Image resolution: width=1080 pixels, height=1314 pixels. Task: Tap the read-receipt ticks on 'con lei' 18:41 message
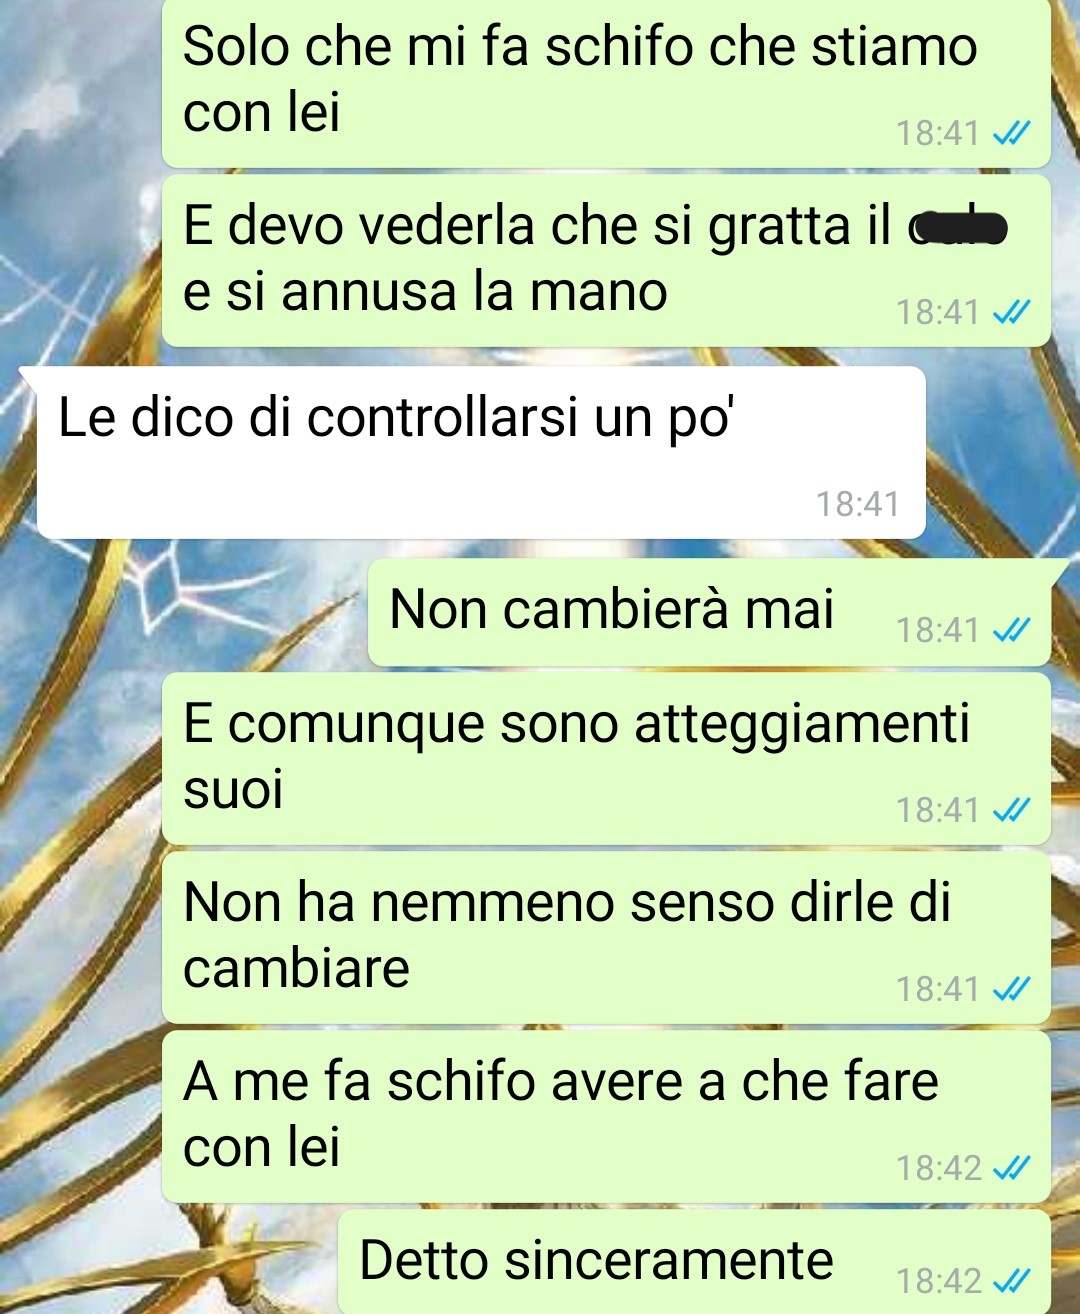coord(1011,133)
